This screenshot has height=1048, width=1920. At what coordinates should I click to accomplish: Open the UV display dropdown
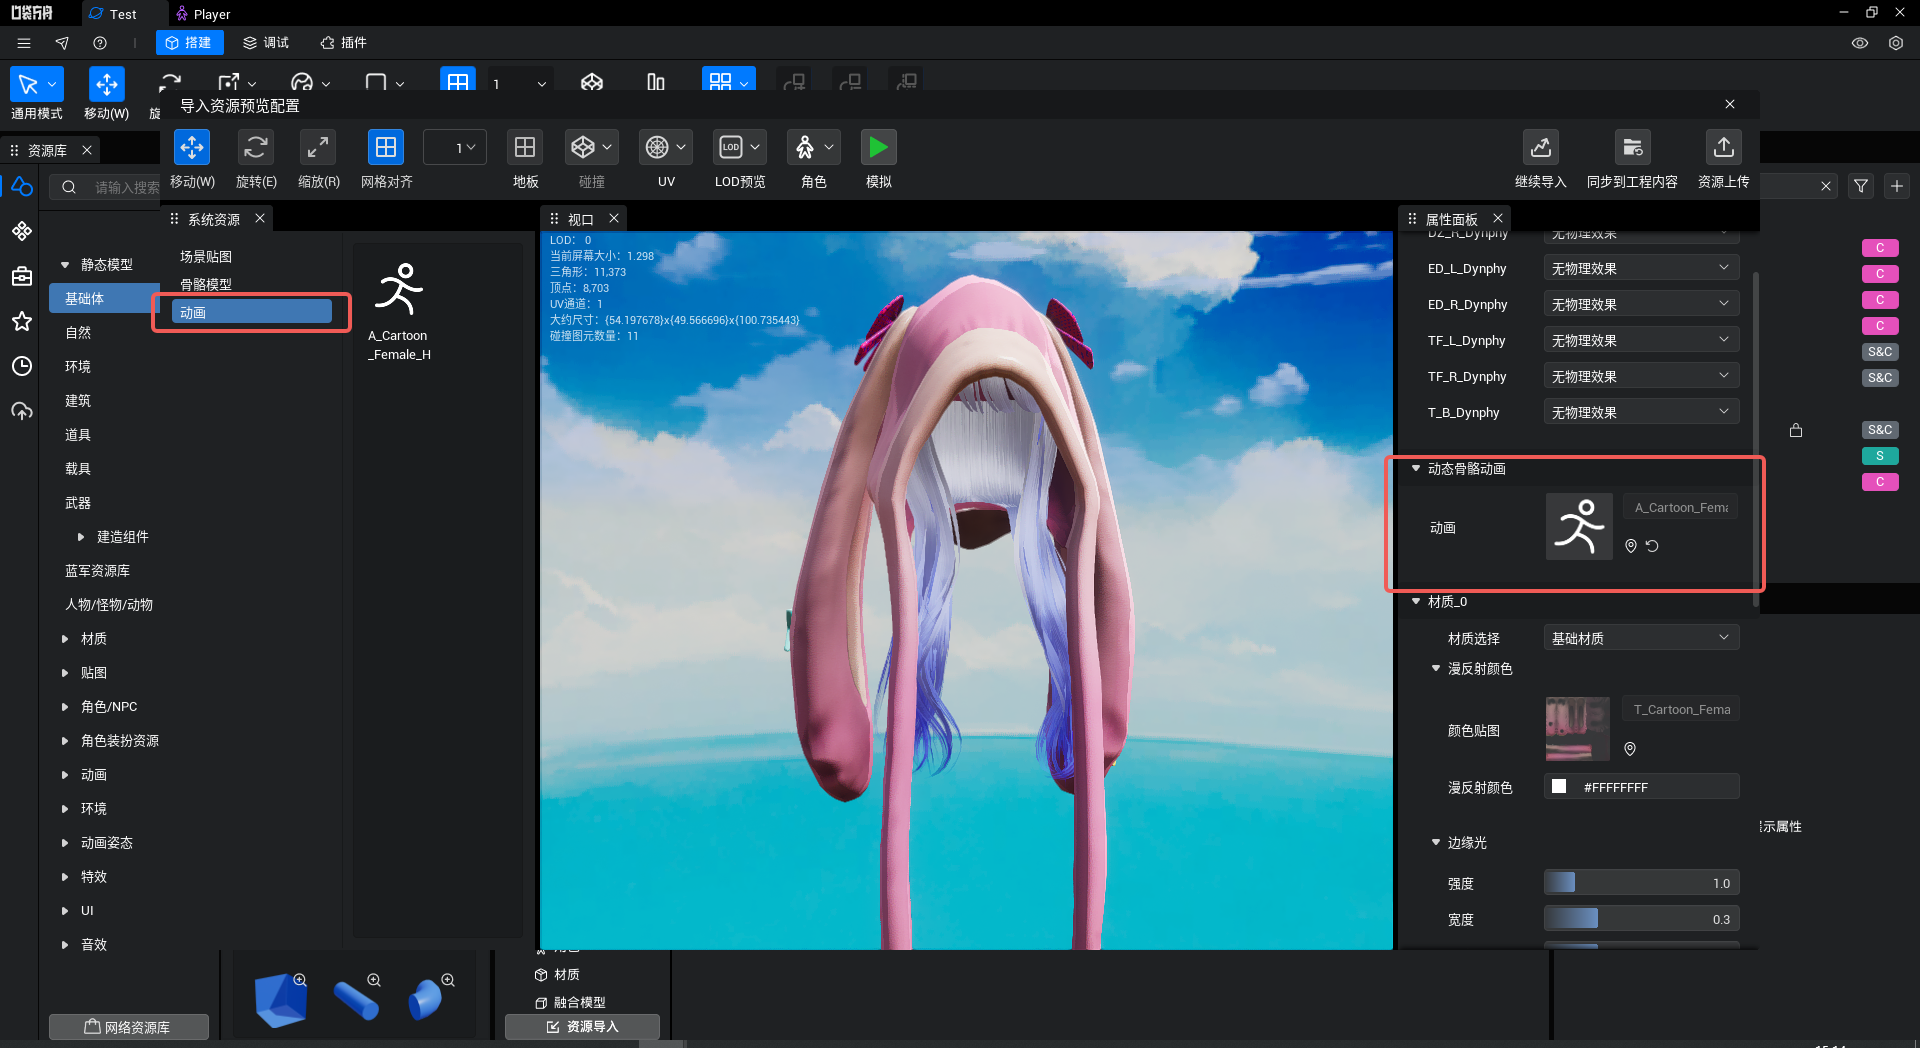click(666, 148)
